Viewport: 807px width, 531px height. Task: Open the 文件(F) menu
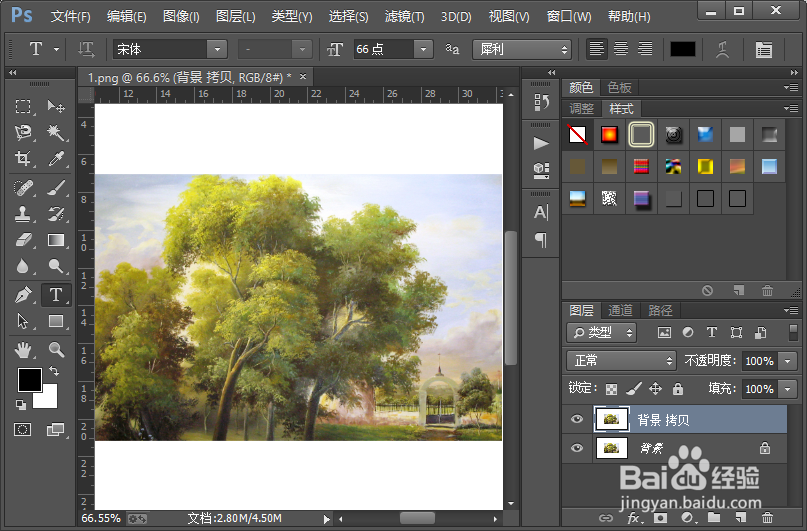(x=71, y=16)
